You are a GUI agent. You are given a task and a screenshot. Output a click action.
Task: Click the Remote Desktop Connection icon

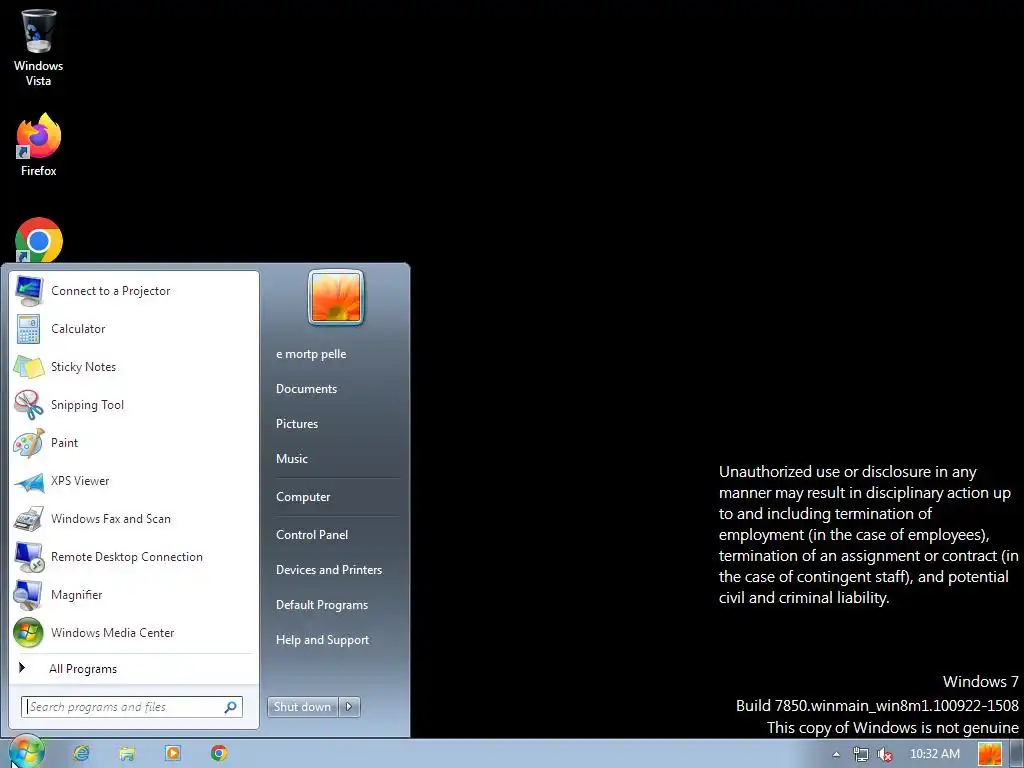[29, 557]
